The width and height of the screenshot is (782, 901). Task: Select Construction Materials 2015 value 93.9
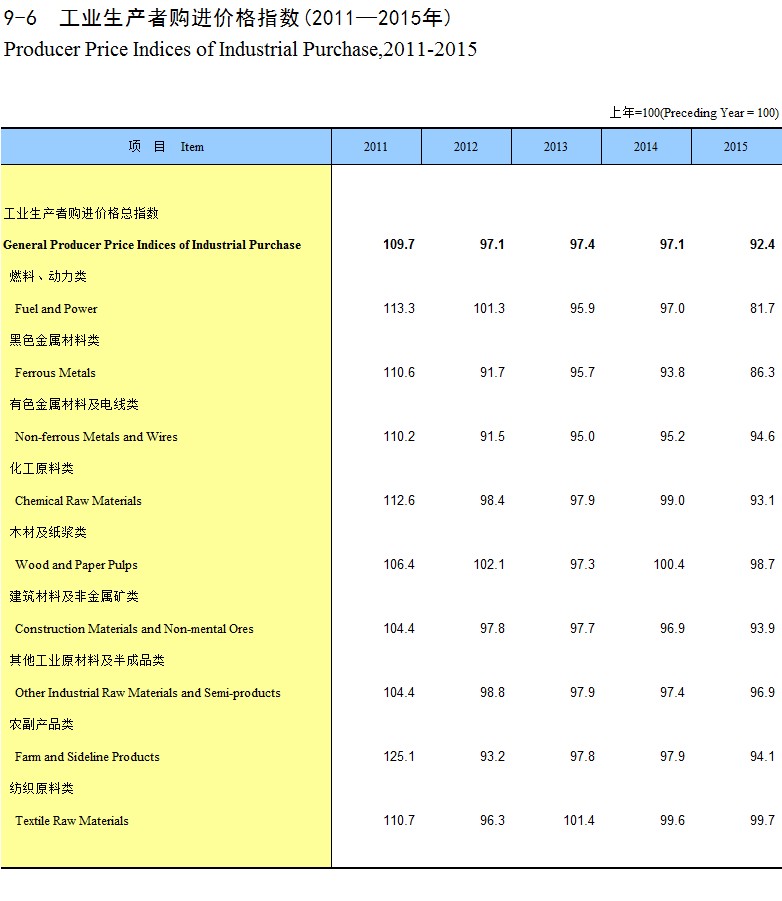[762, 629]
